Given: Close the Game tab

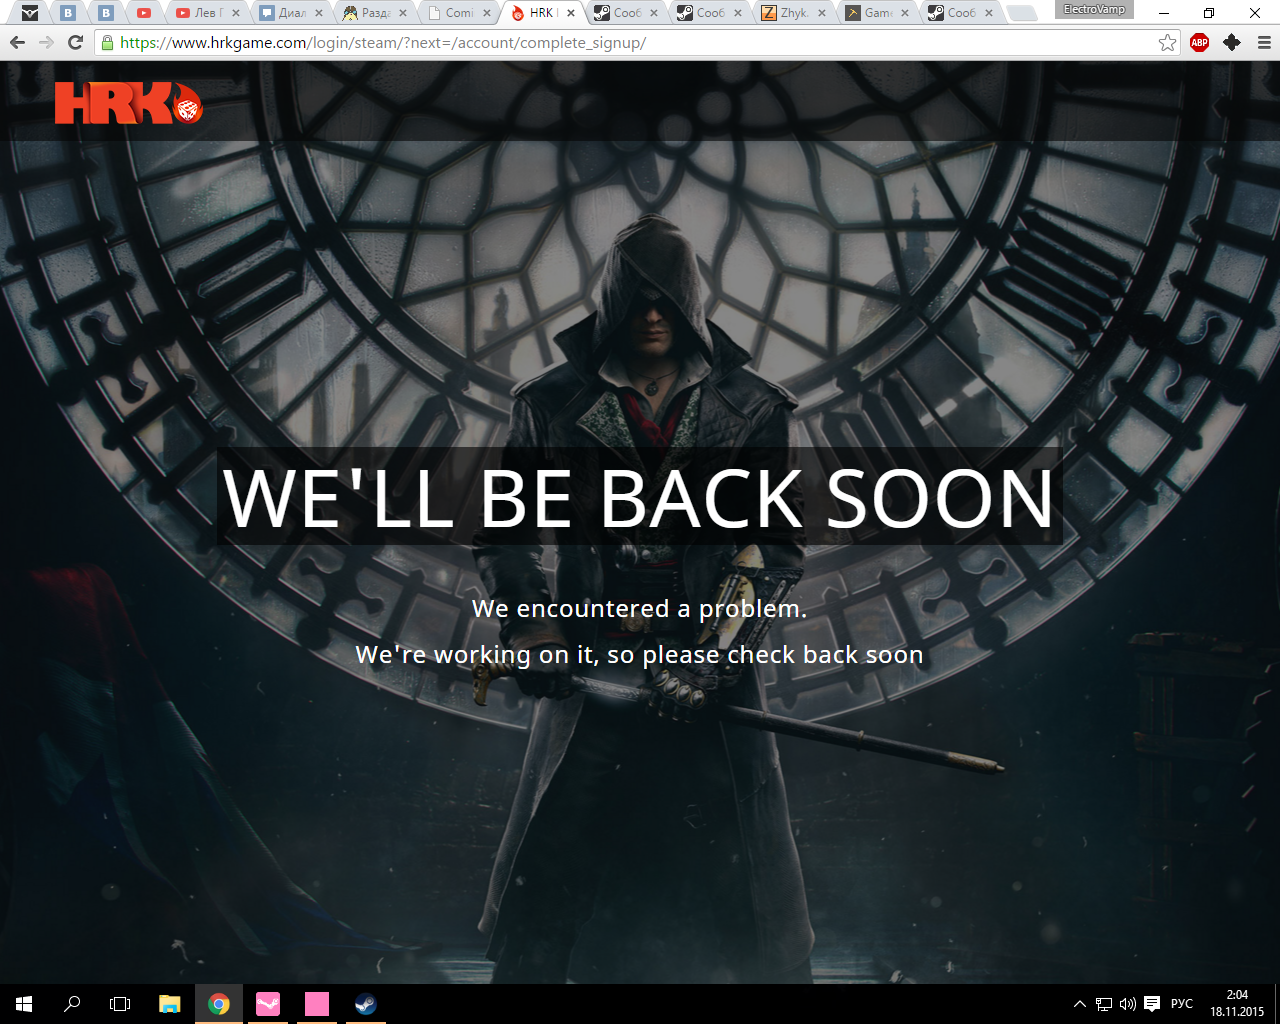Looking at the screenshot, I should pyautogui.click(x=906, y=13).
